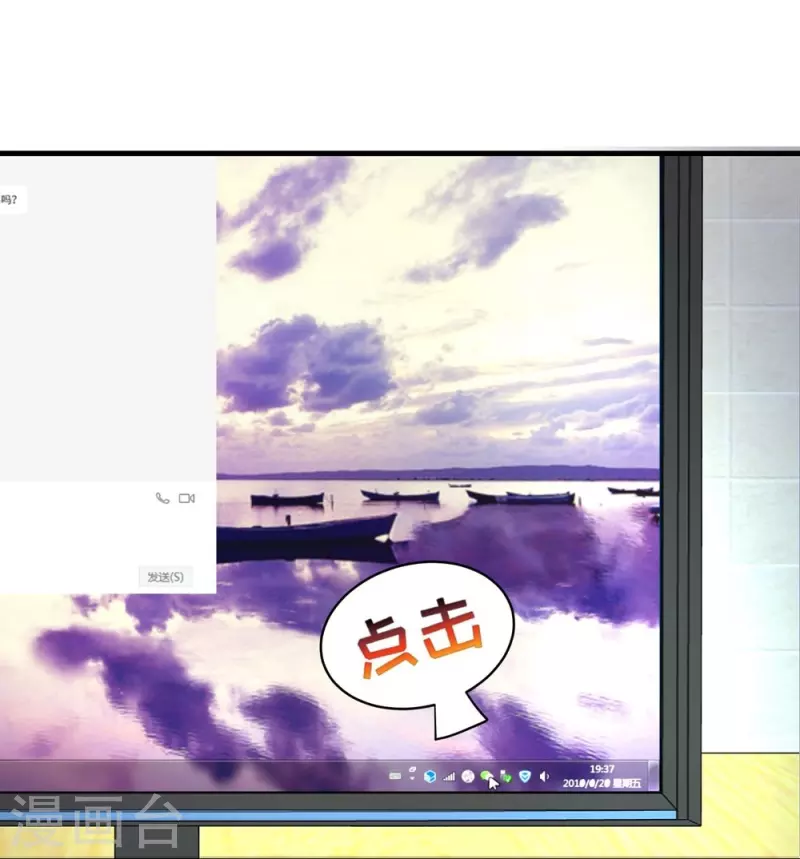Click the empty taskbar area left of tray
This screenshot has width=800, height=859.
point(200,775)
